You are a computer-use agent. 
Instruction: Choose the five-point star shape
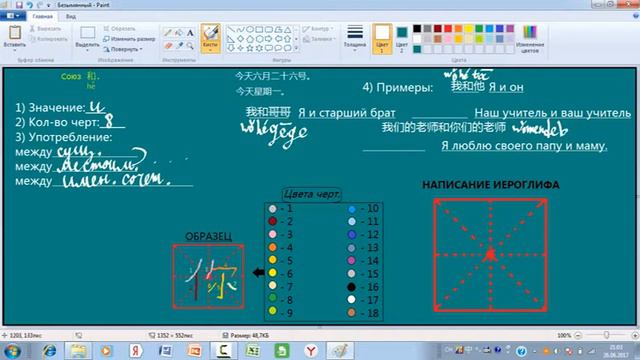coord(249,48)
